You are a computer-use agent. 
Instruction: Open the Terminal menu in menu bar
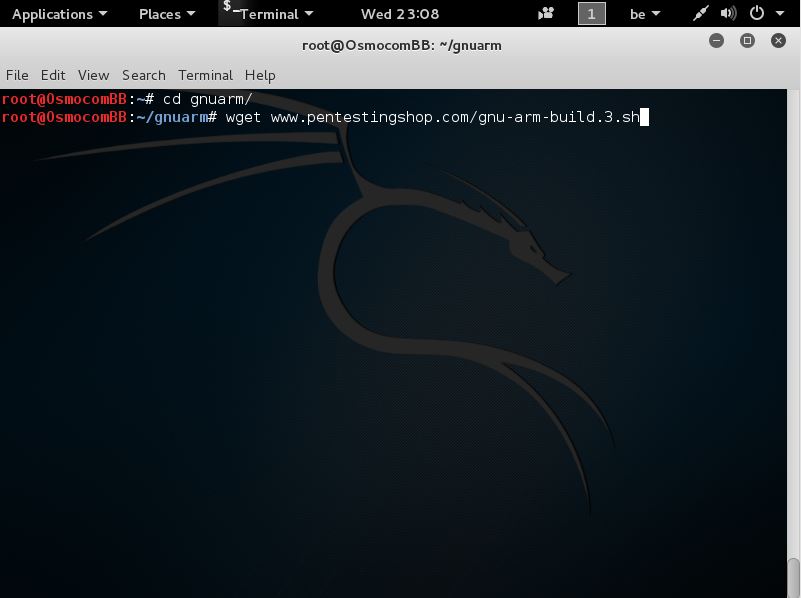coord(205,75)
